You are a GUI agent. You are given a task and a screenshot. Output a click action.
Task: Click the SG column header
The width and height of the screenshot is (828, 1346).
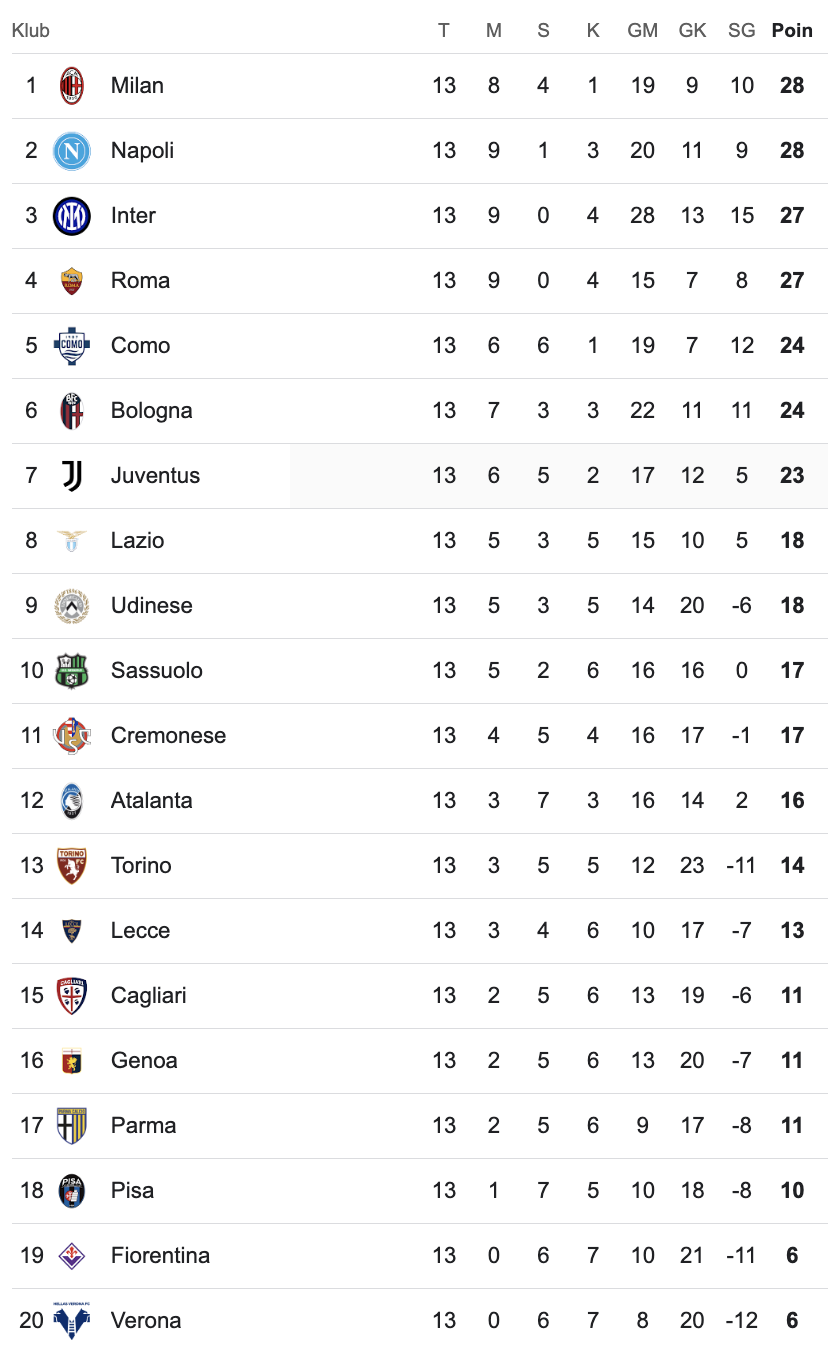(742, 31)
